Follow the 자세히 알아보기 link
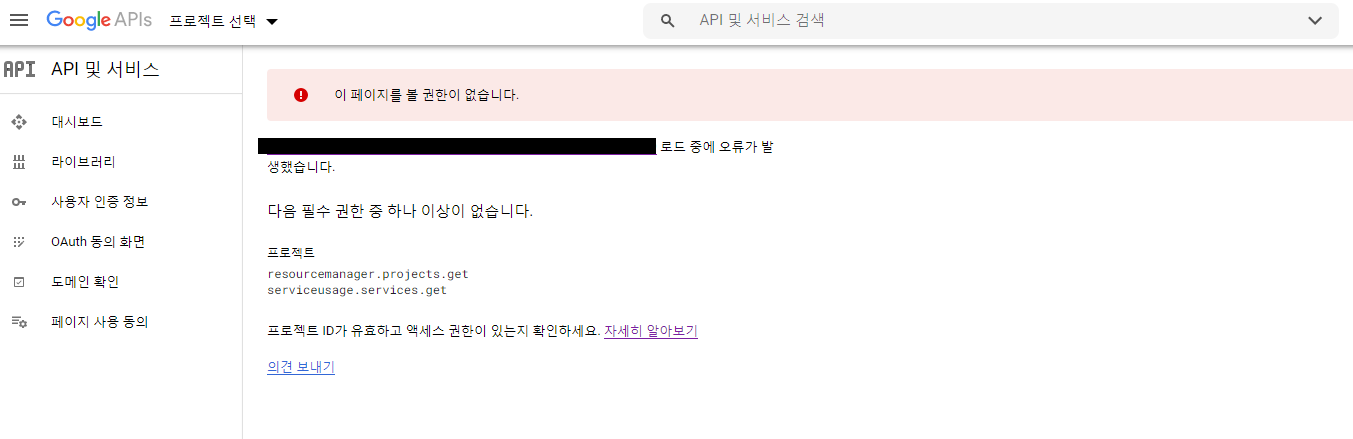Image resolution: width=1353 pixels, height=439 pixels. pos(651,331)
